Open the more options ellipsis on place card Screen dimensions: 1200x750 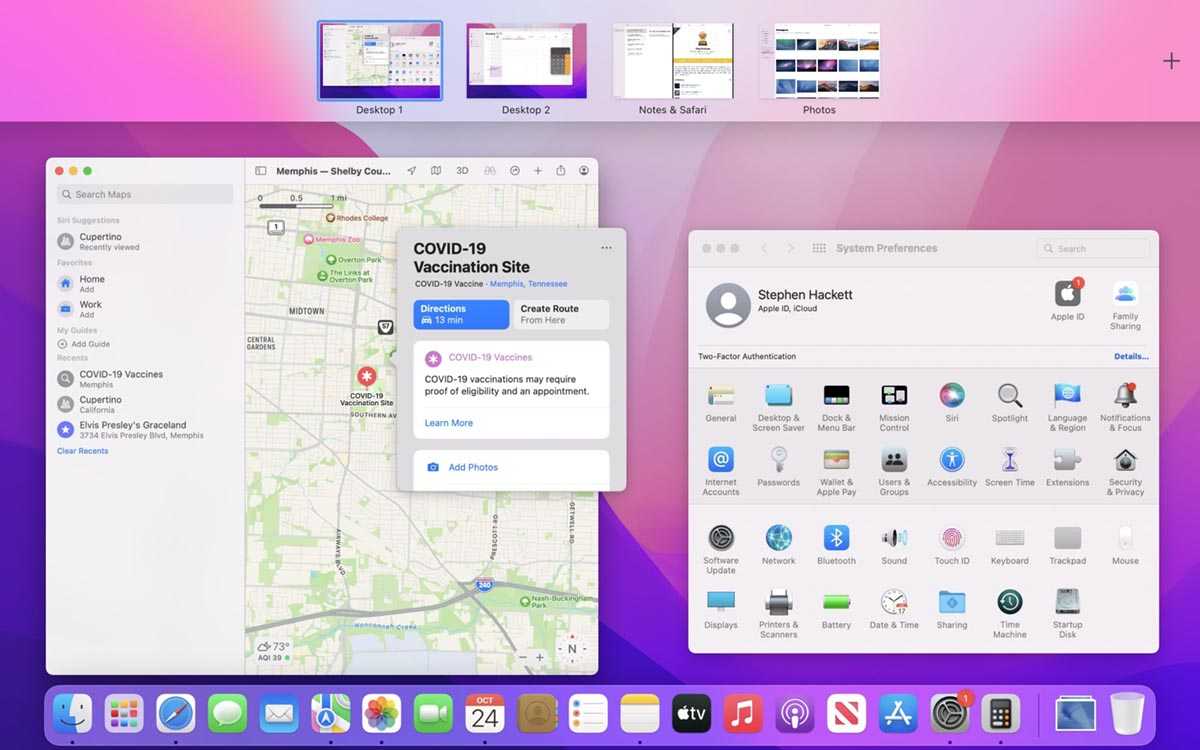tap(606, 248)
